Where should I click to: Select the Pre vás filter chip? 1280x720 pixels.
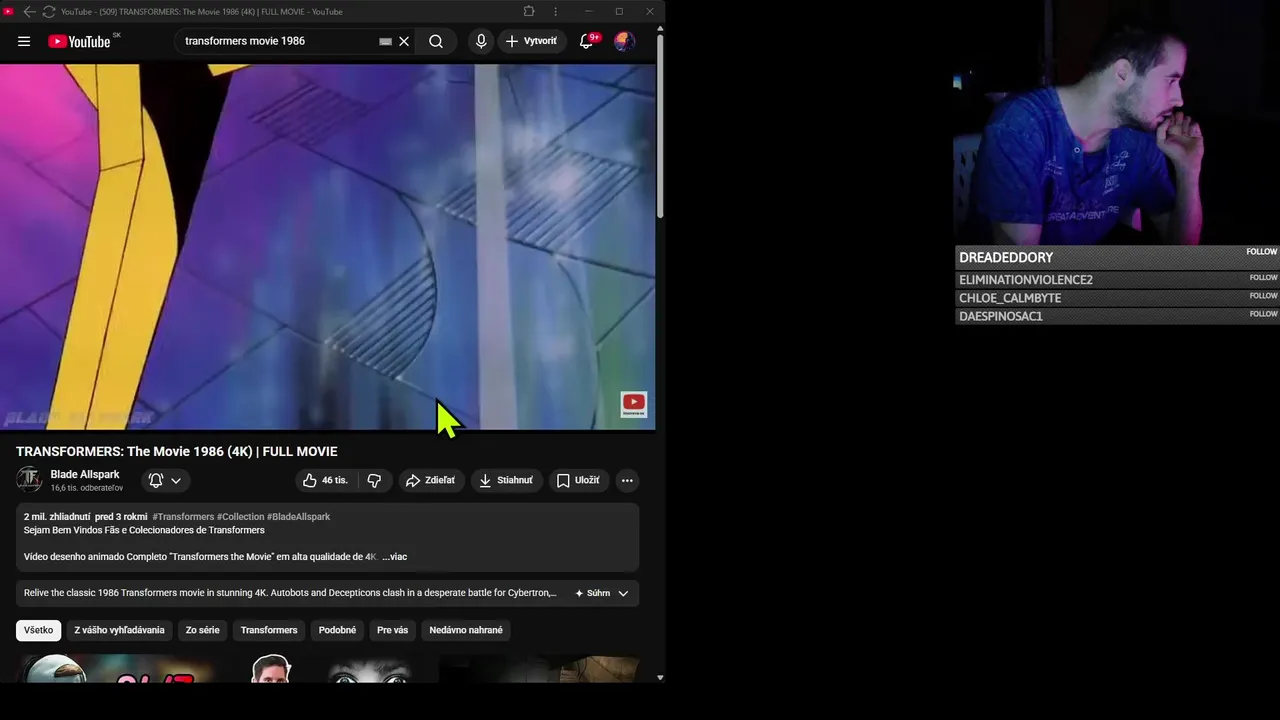(392, 630)
